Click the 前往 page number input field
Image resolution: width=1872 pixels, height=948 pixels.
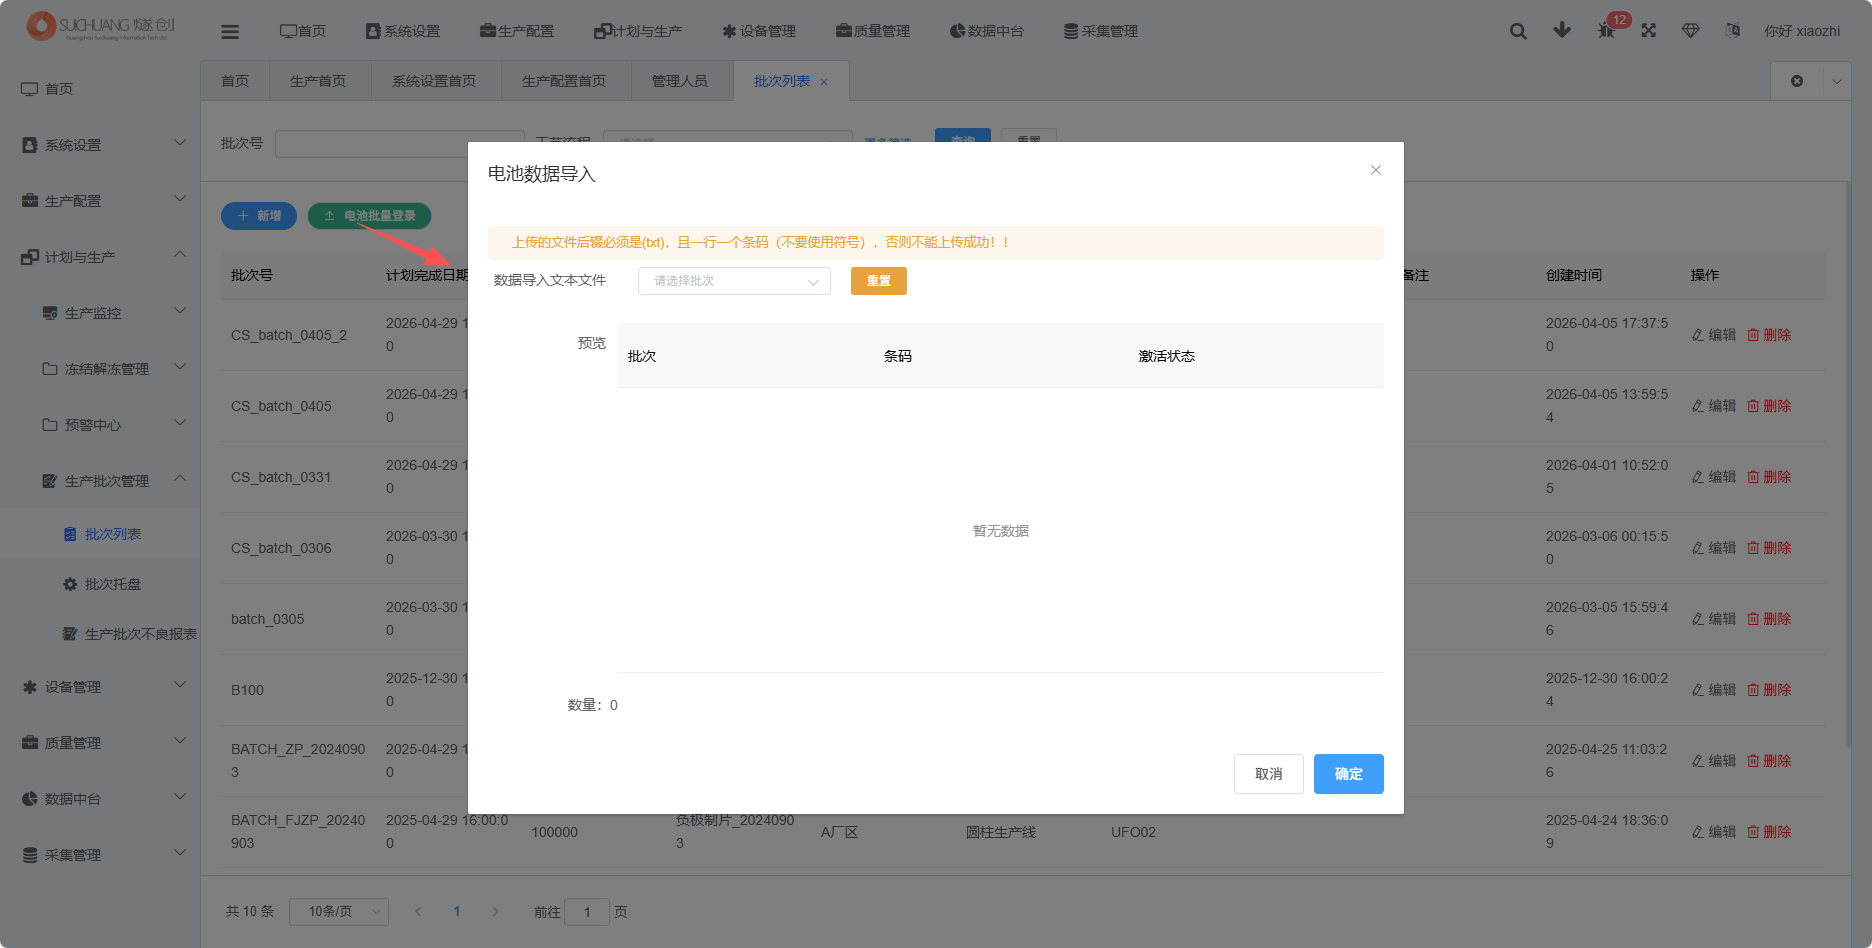click(x=587, y=911)
